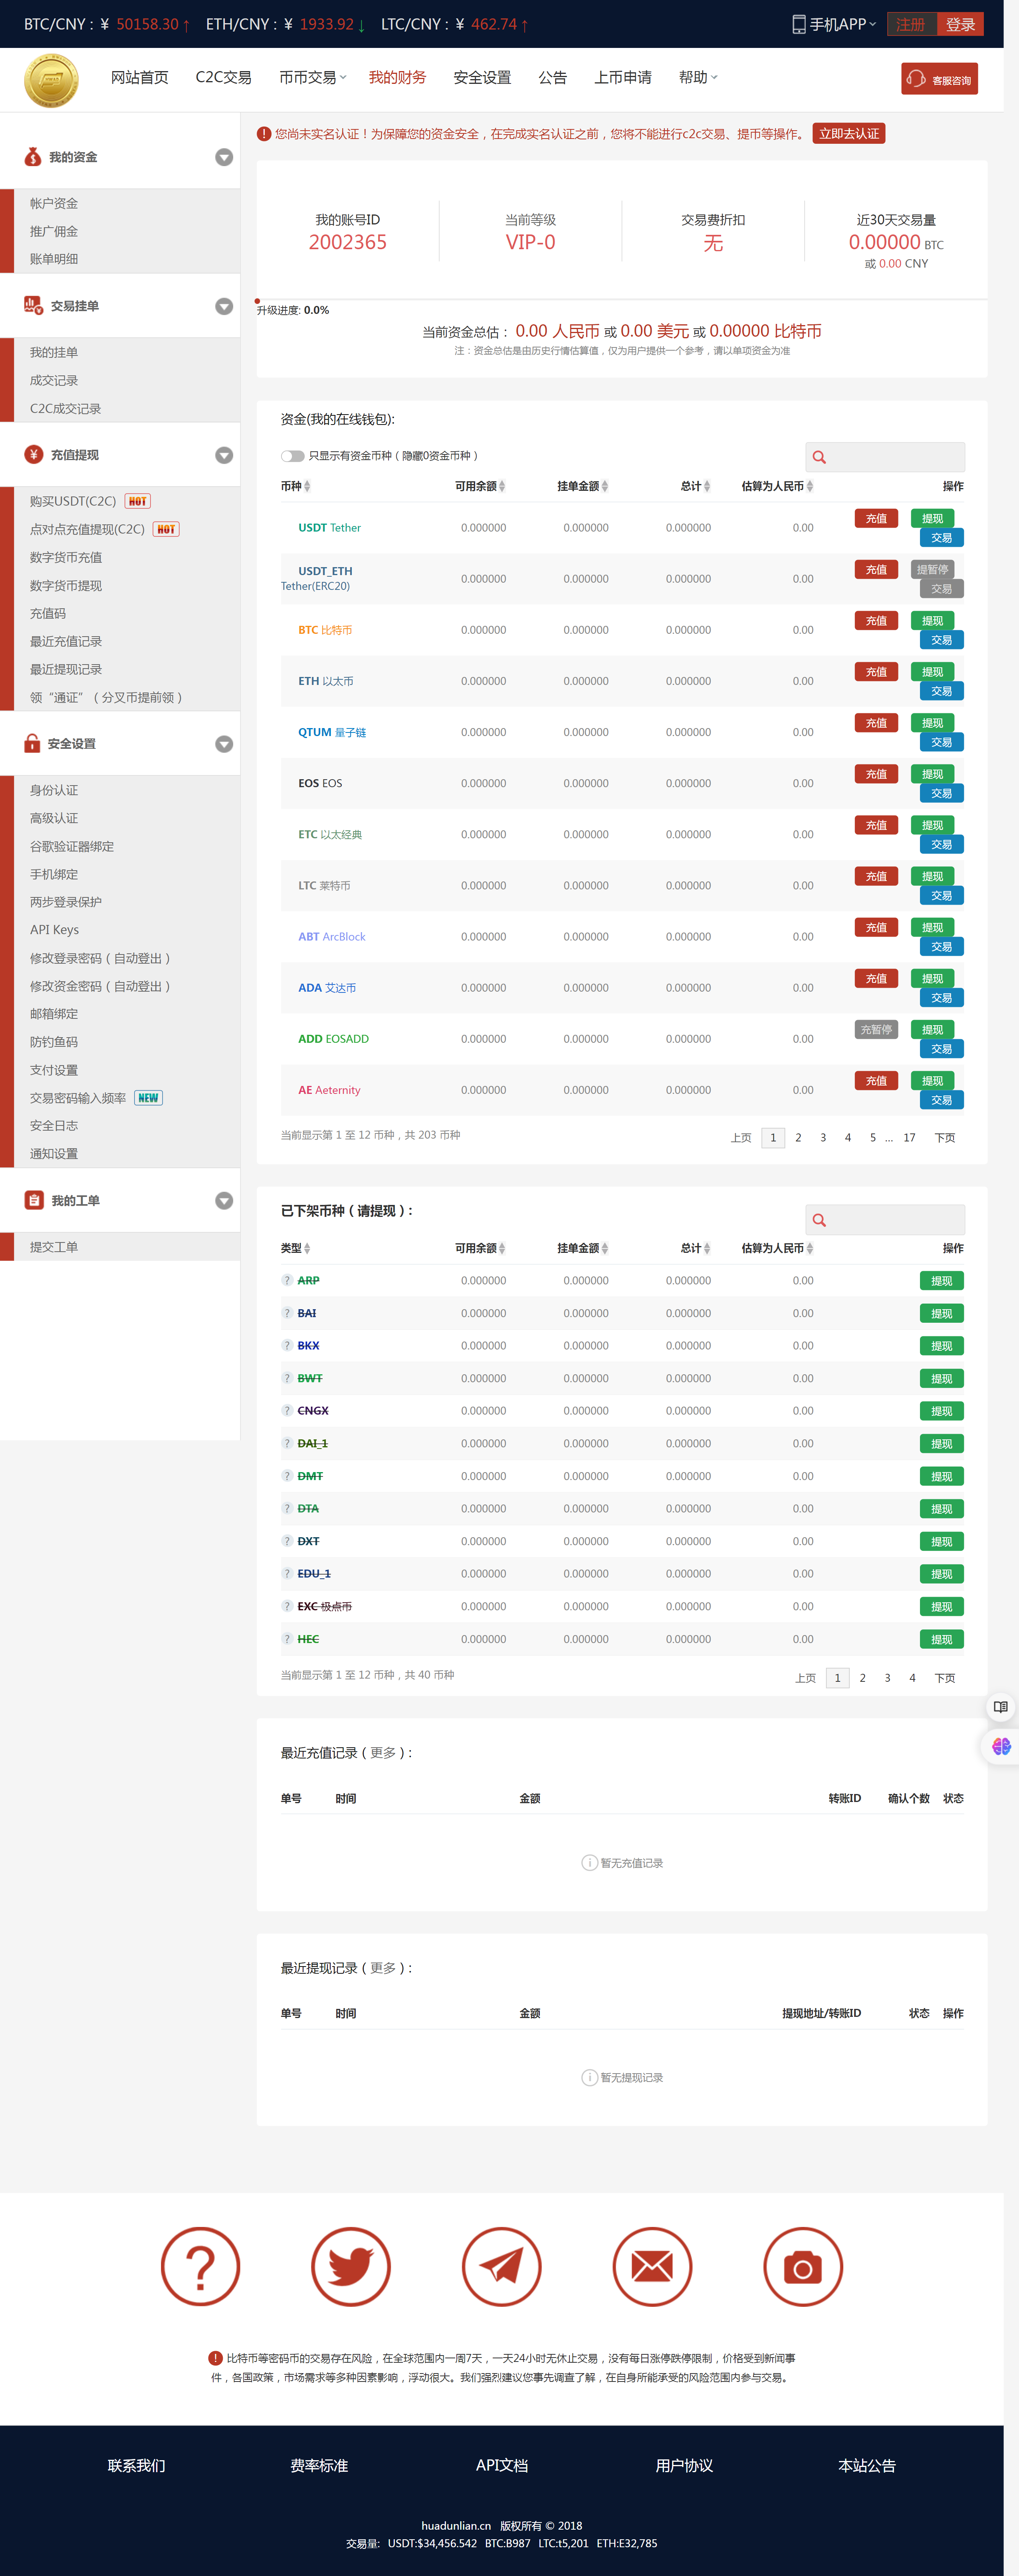Open the C2C交易 navigation tab
The image size is (1019, 2576).
click(223, 78)
